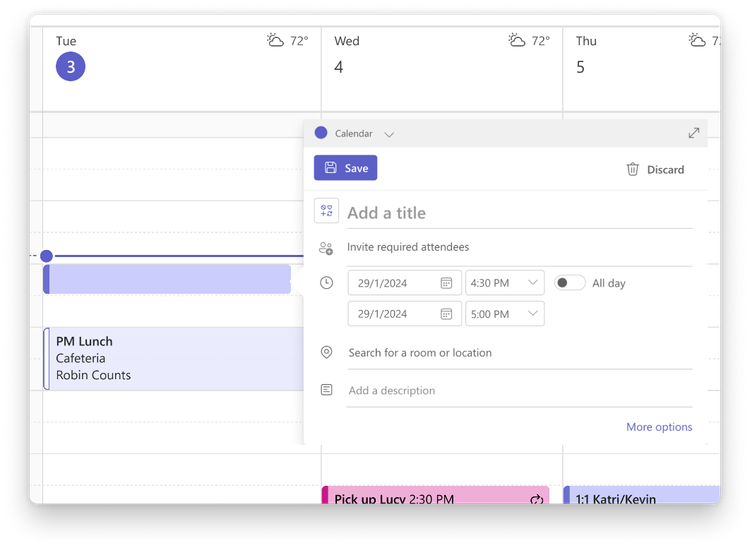
Task: Select the Tue 3 day header
Action: (70, 58)
